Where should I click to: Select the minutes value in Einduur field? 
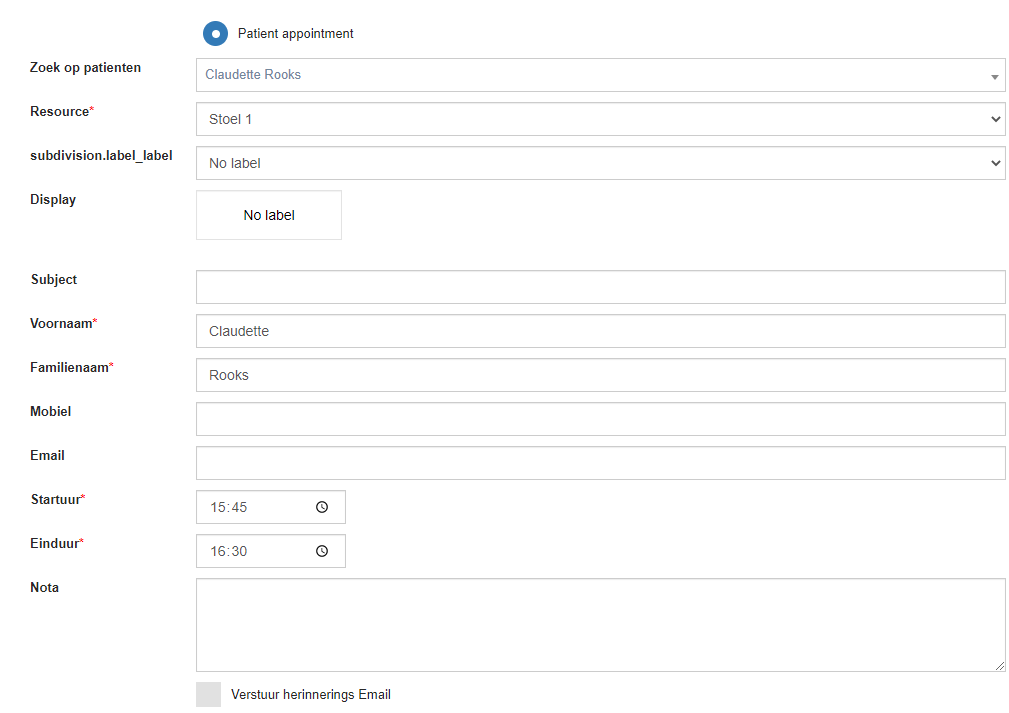point(239,551)
